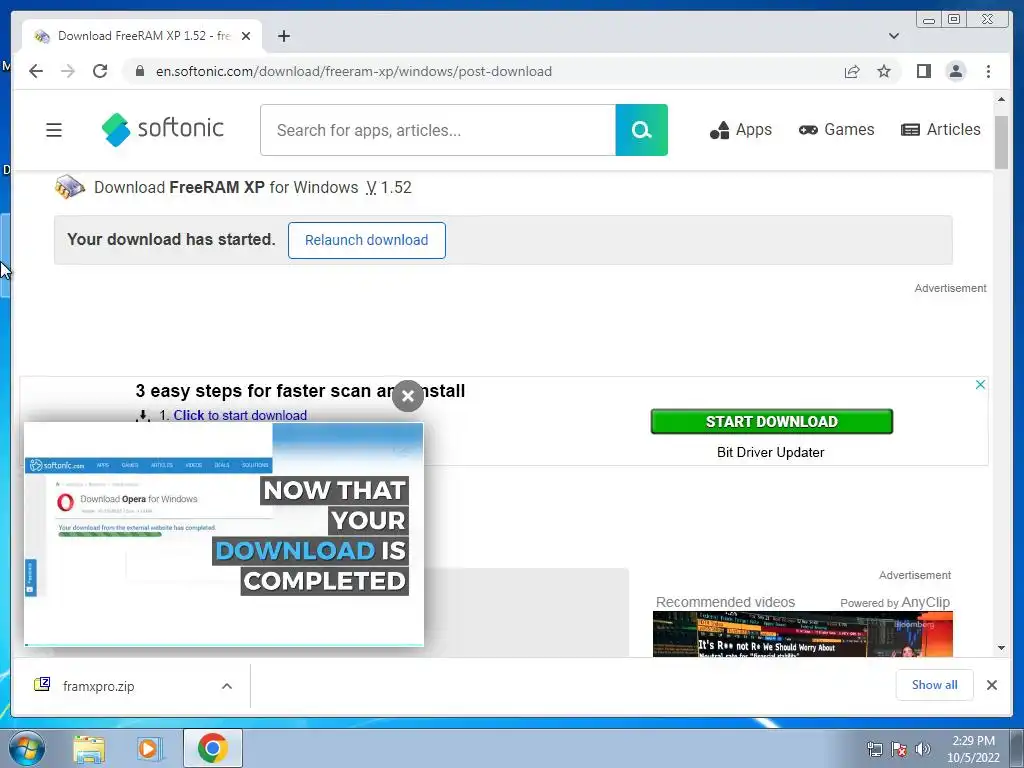
Task: Click the forward navigation arrow
Action: (x=68, y=71)
